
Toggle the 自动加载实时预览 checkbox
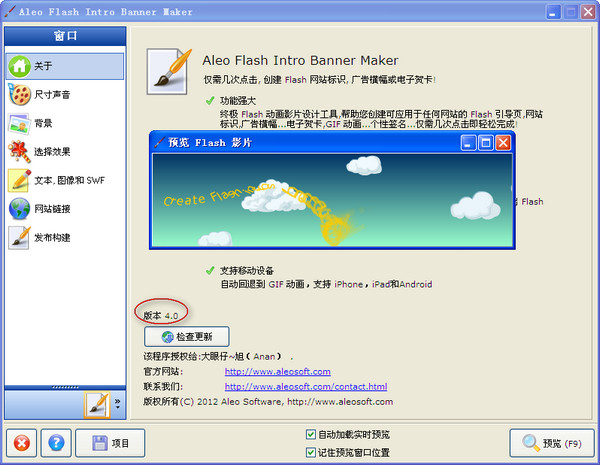point(311,434)
